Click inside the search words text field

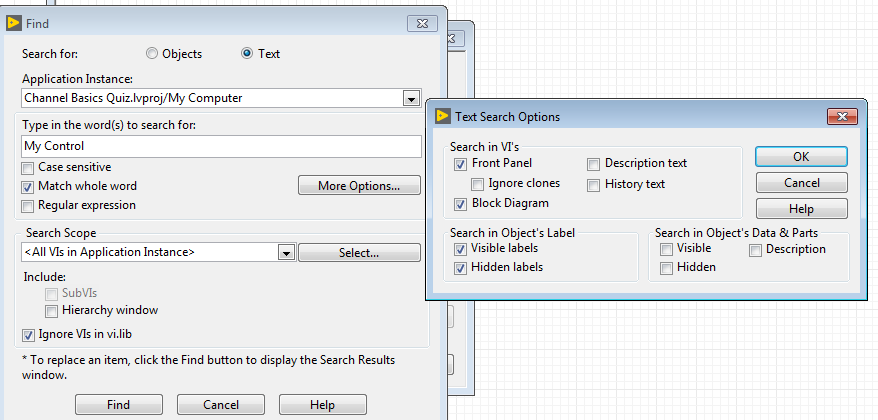[221, 146]
